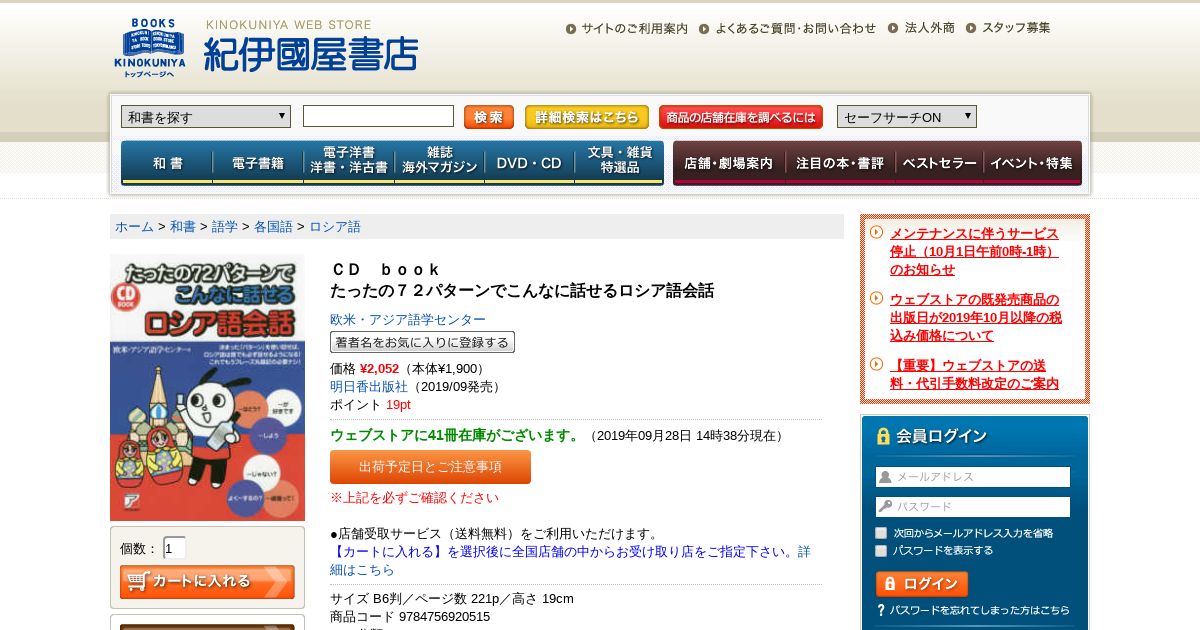Image resolution: width=1200 pixels, height=630 pixels.
Task: Click the パスワード login field
Action: tap(973, 507)
